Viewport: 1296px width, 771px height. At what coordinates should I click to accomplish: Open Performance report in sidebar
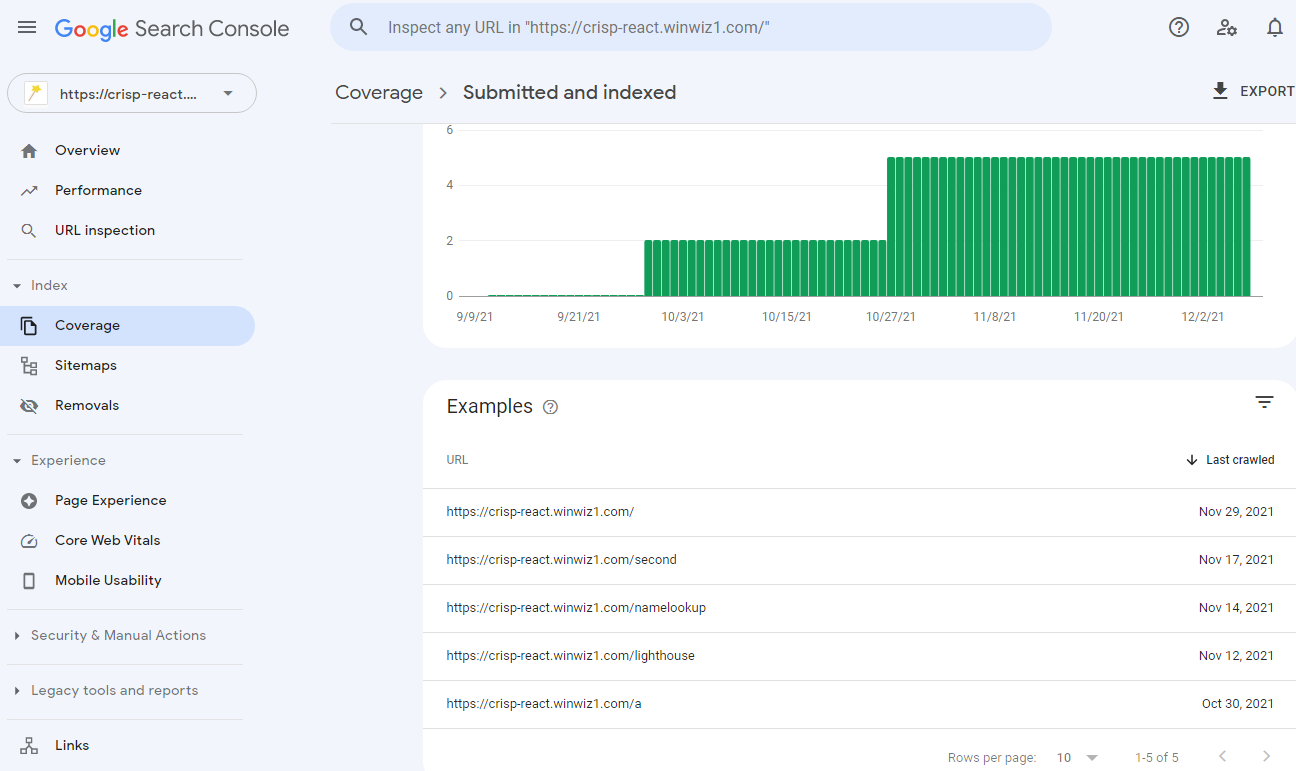click(98, 190)
